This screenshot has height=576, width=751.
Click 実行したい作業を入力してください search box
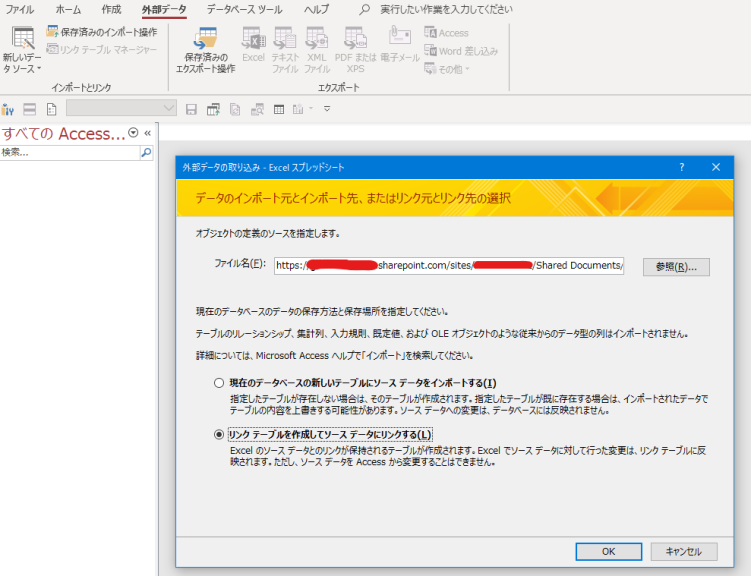446,9
